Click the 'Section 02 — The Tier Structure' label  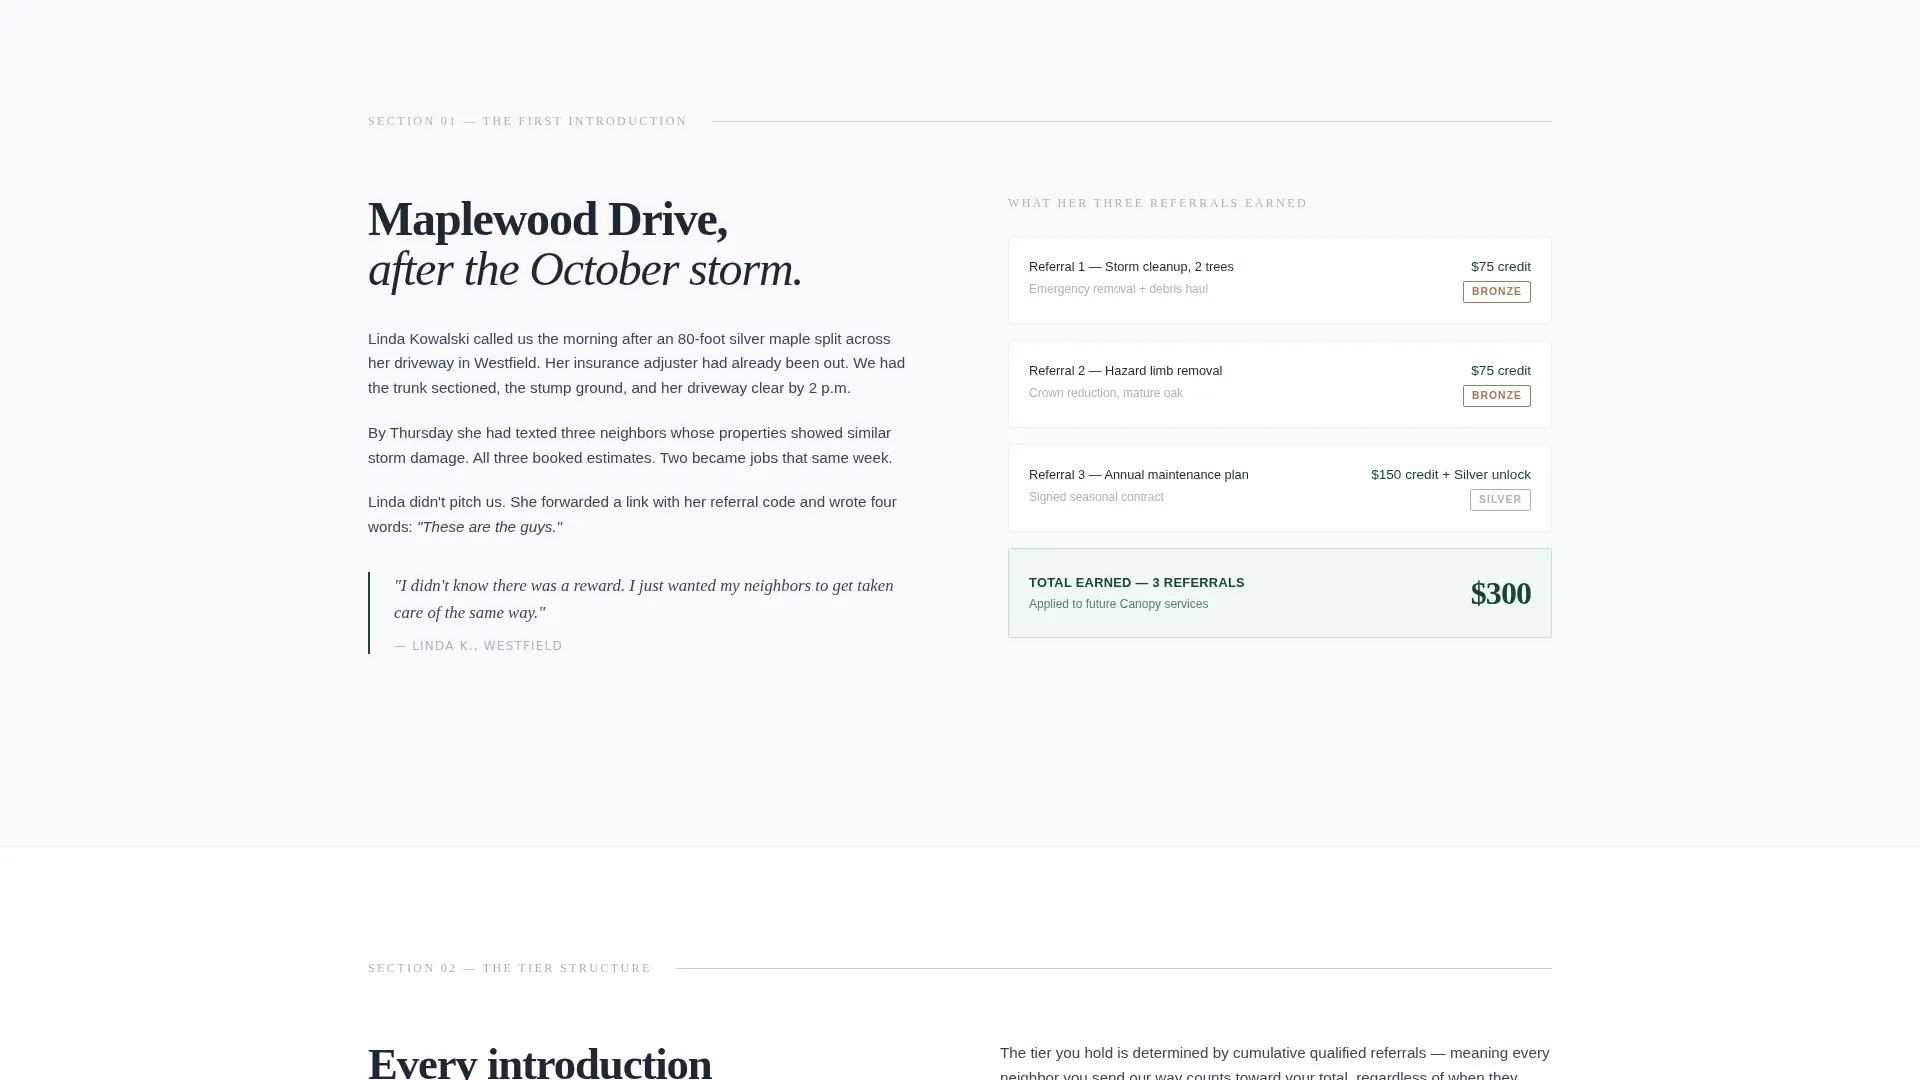pyautogui.click(x=509, y=968)
